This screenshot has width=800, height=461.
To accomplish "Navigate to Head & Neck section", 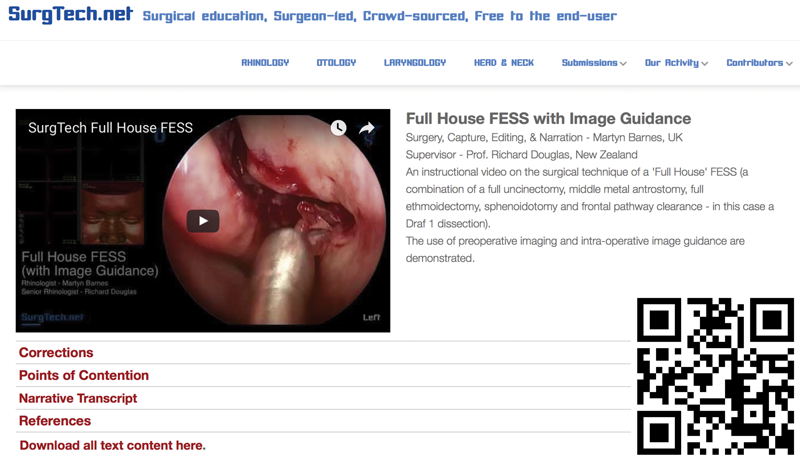I will pos(504,63).
